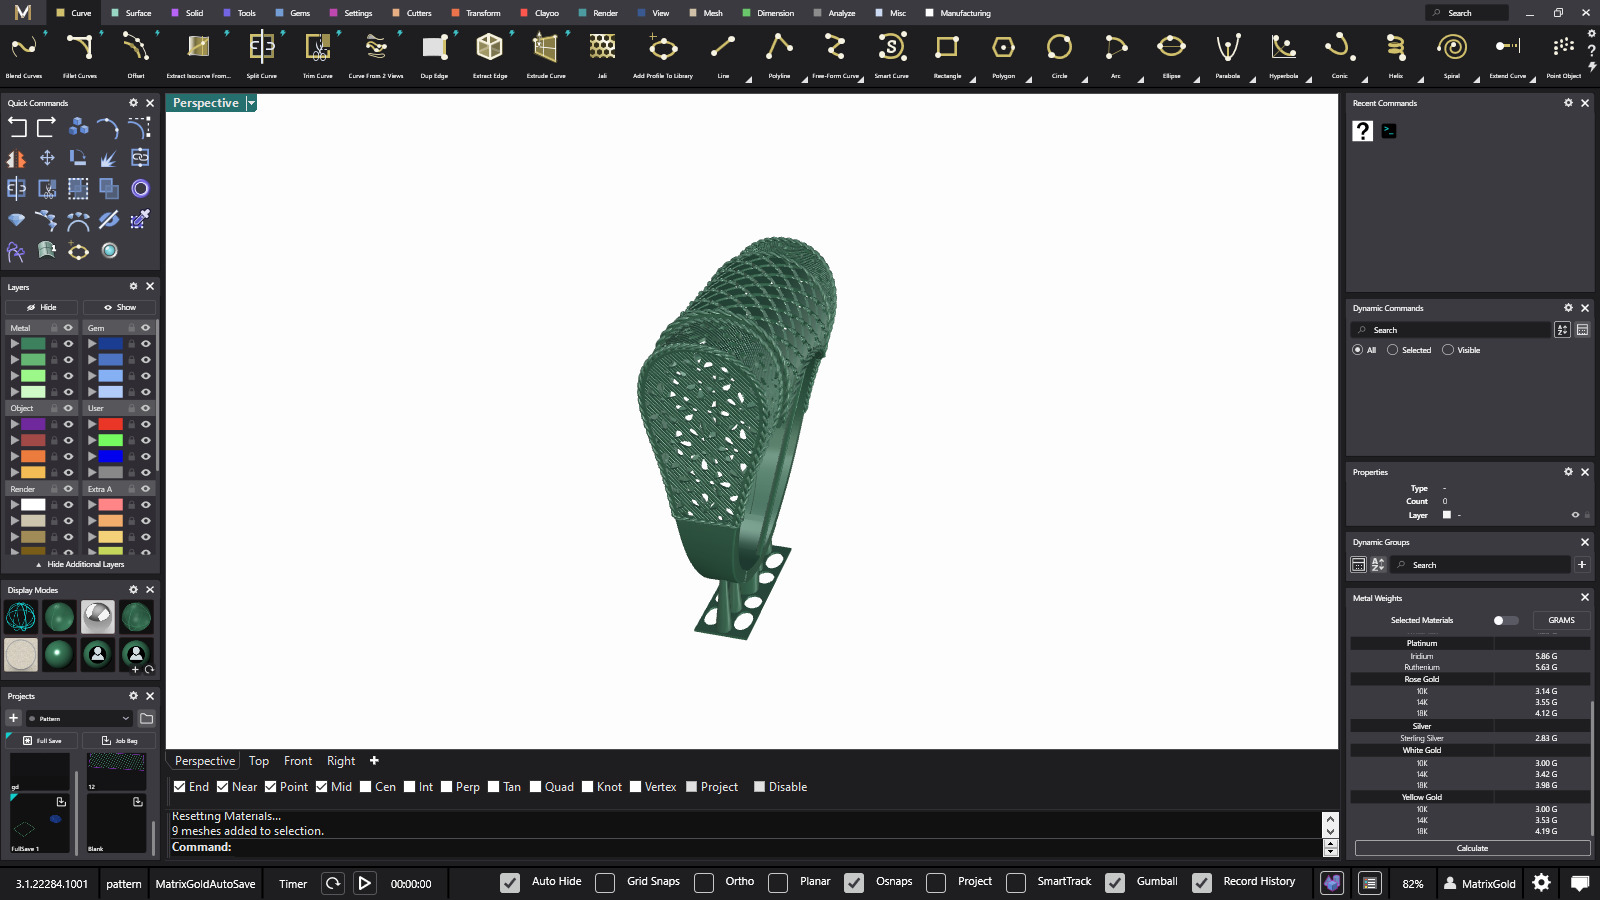Click the Full Save button

pos(42,741)
